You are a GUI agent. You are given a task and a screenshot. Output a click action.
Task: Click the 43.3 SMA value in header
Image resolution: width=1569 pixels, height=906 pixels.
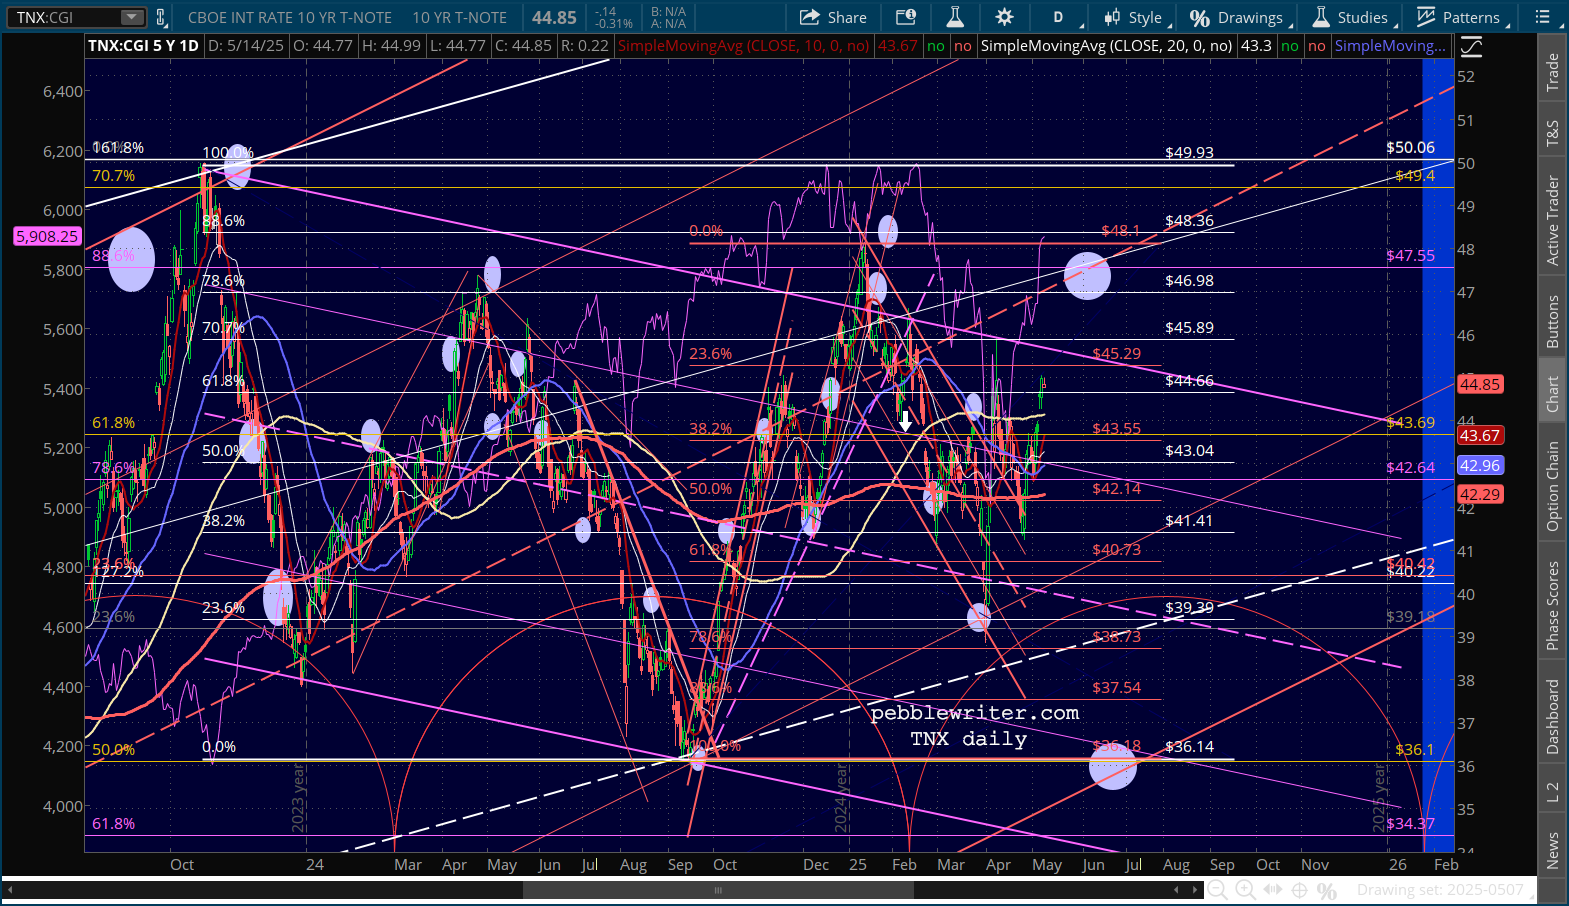coord(1256,46)
